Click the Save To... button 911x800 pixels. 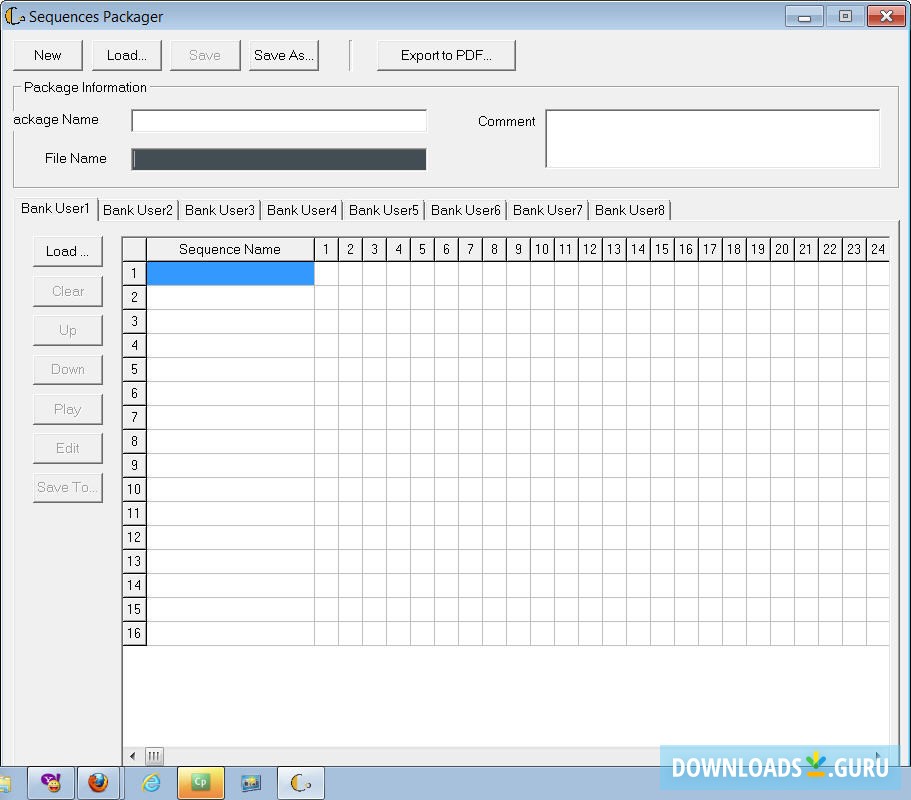[x=68, y=487]
